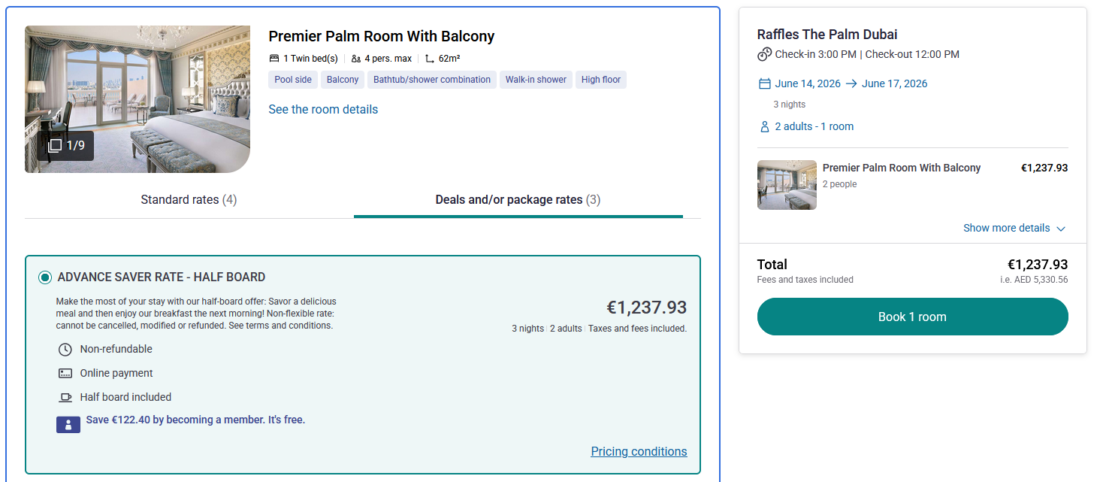Click the chevron next to Show more details
The height and width of the screenshot is (482, 1100).
(1061, 229)
